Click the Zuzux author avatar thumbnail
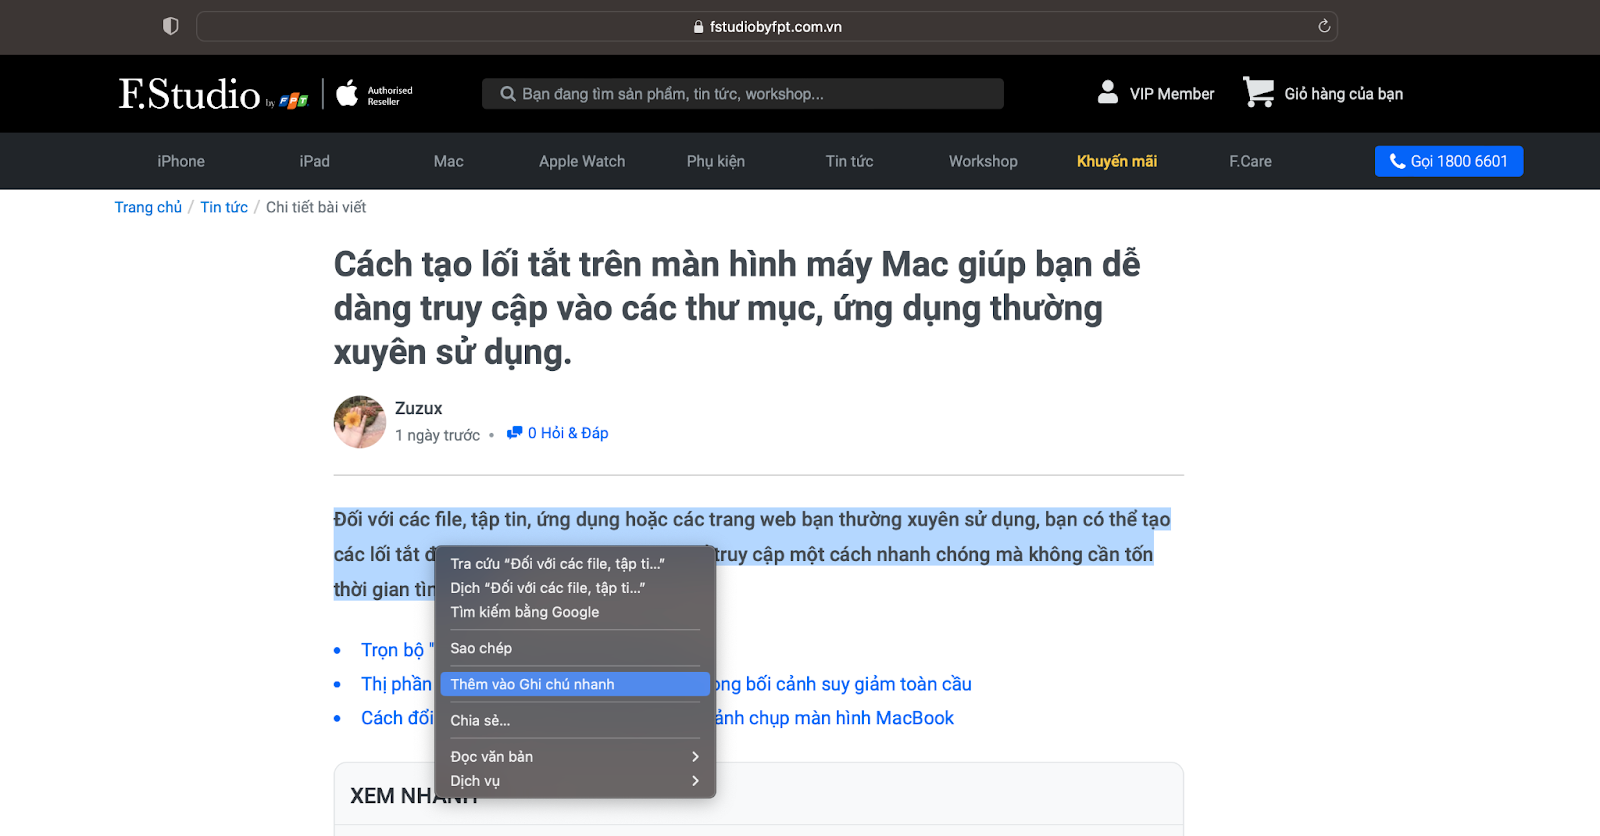 (x=360, y=422)
